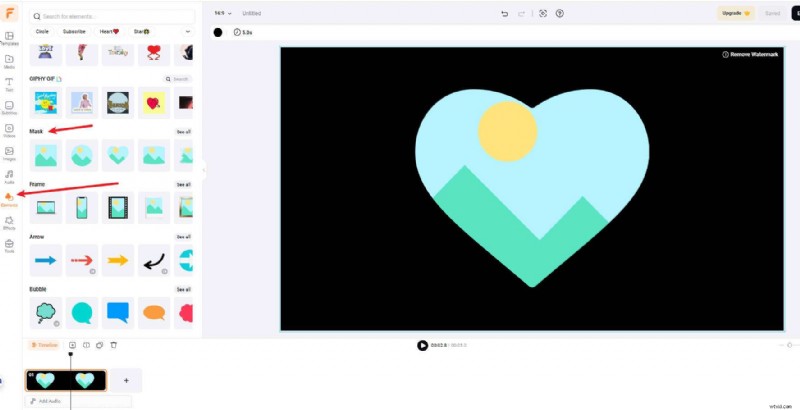
Task: Select the red dashed arrow element
Action: click(82, 261)
